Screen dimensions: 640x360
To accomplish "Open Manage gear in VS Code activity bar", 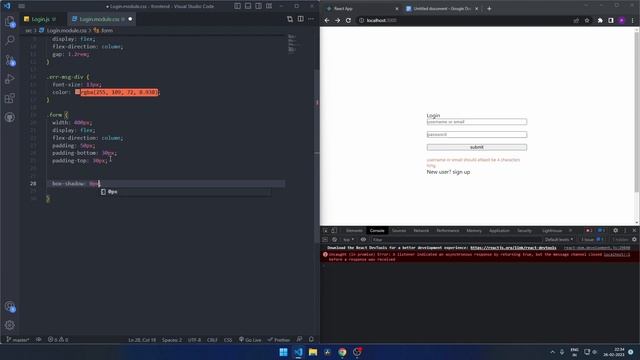I will pos(10,325).
